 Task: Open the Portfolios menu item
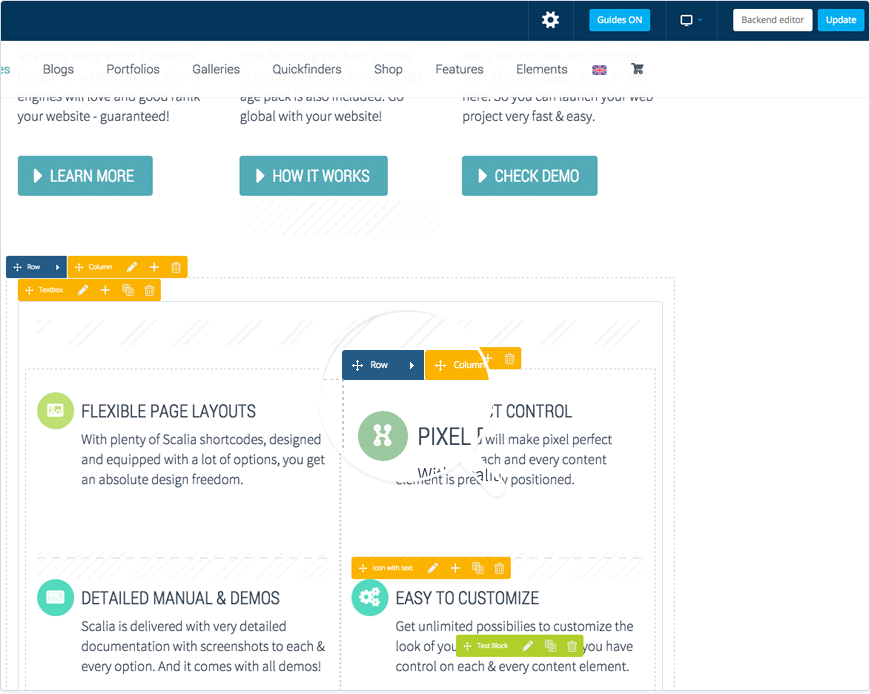(x=133, y=69)
